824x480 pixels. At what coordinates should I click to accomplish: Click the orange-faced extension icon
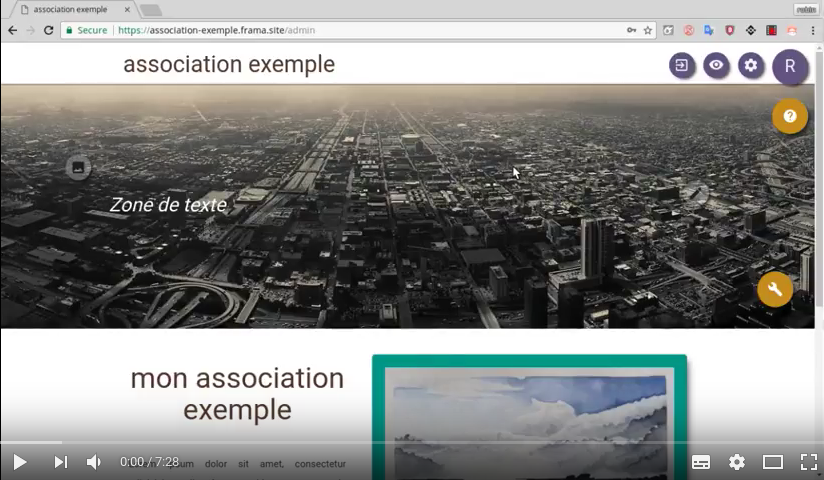pyautogui.click(x=791, y=30)
